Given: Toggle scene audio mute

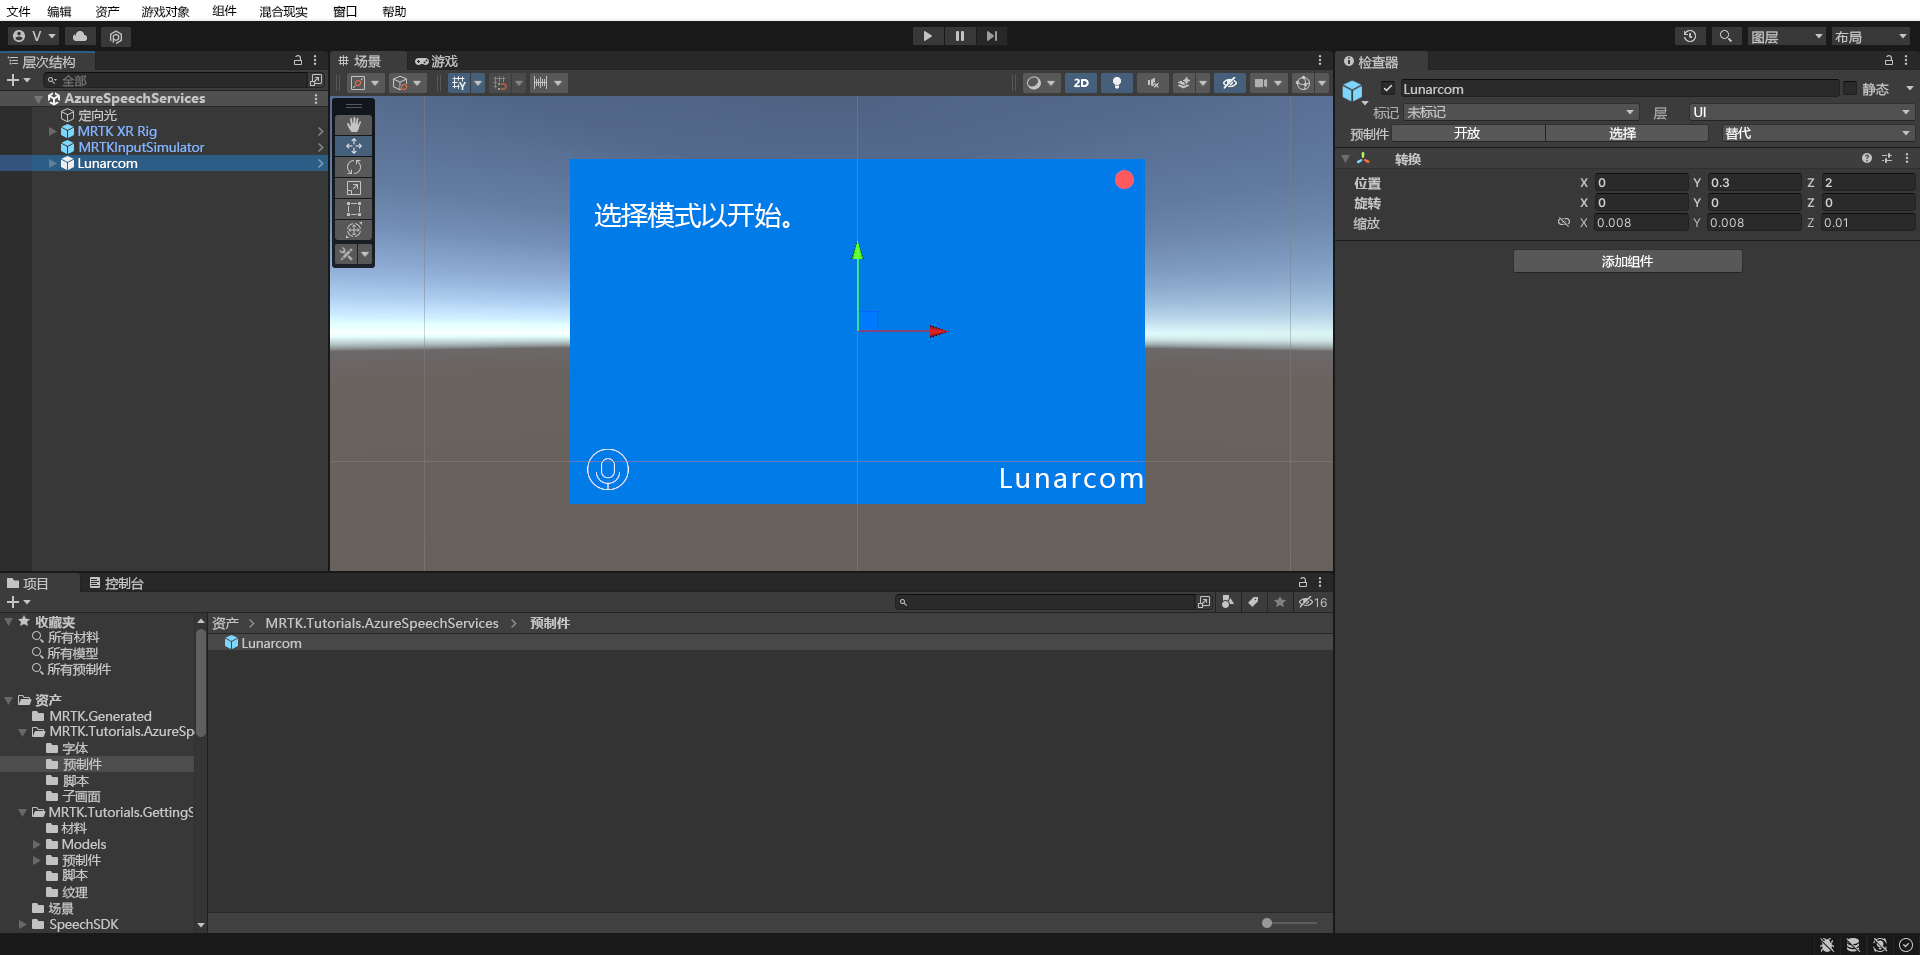Looking at the screenshot, I should click(x=1153, y=83).
